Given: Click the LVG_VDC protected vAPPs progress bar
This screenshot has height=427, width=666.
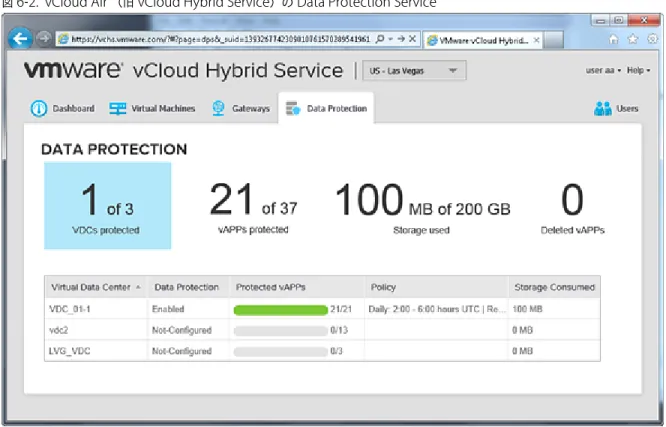Looking at the screenshot, I should [x=281, y=352].
